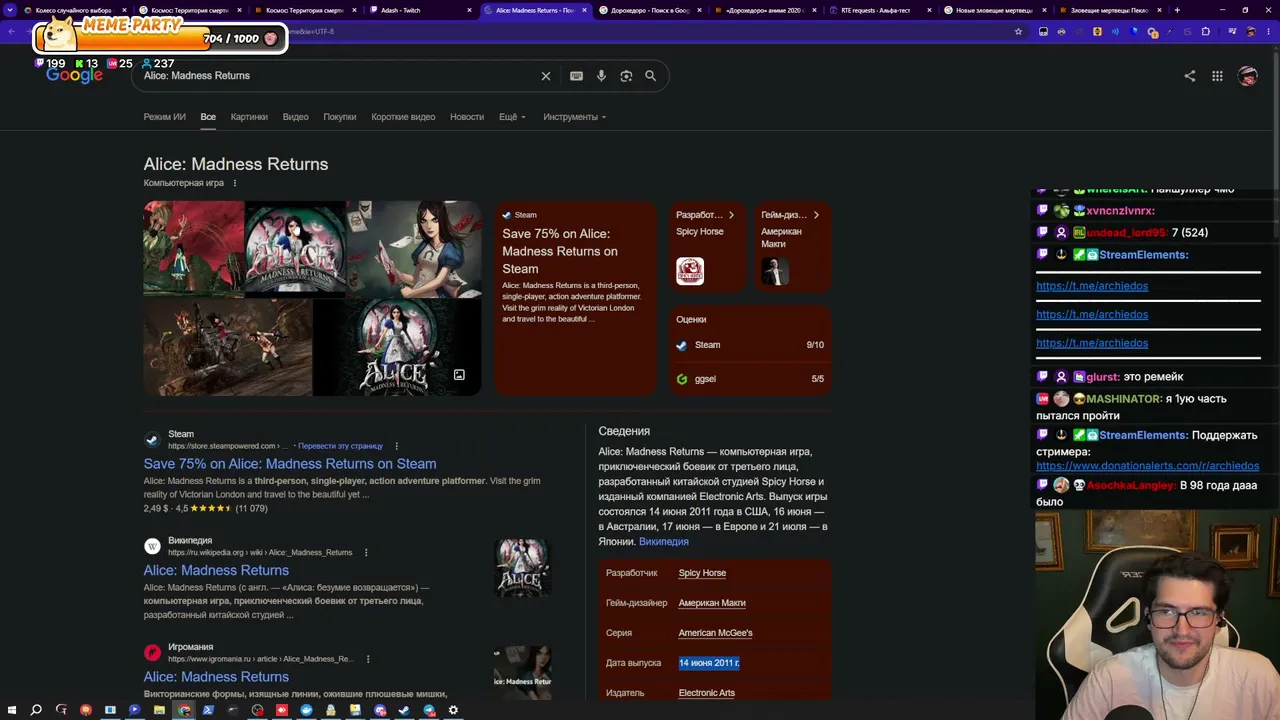Open the 'Spicy Horse' developer link in the table
This screenshot has height=720, width=1280.
point(702,573)
